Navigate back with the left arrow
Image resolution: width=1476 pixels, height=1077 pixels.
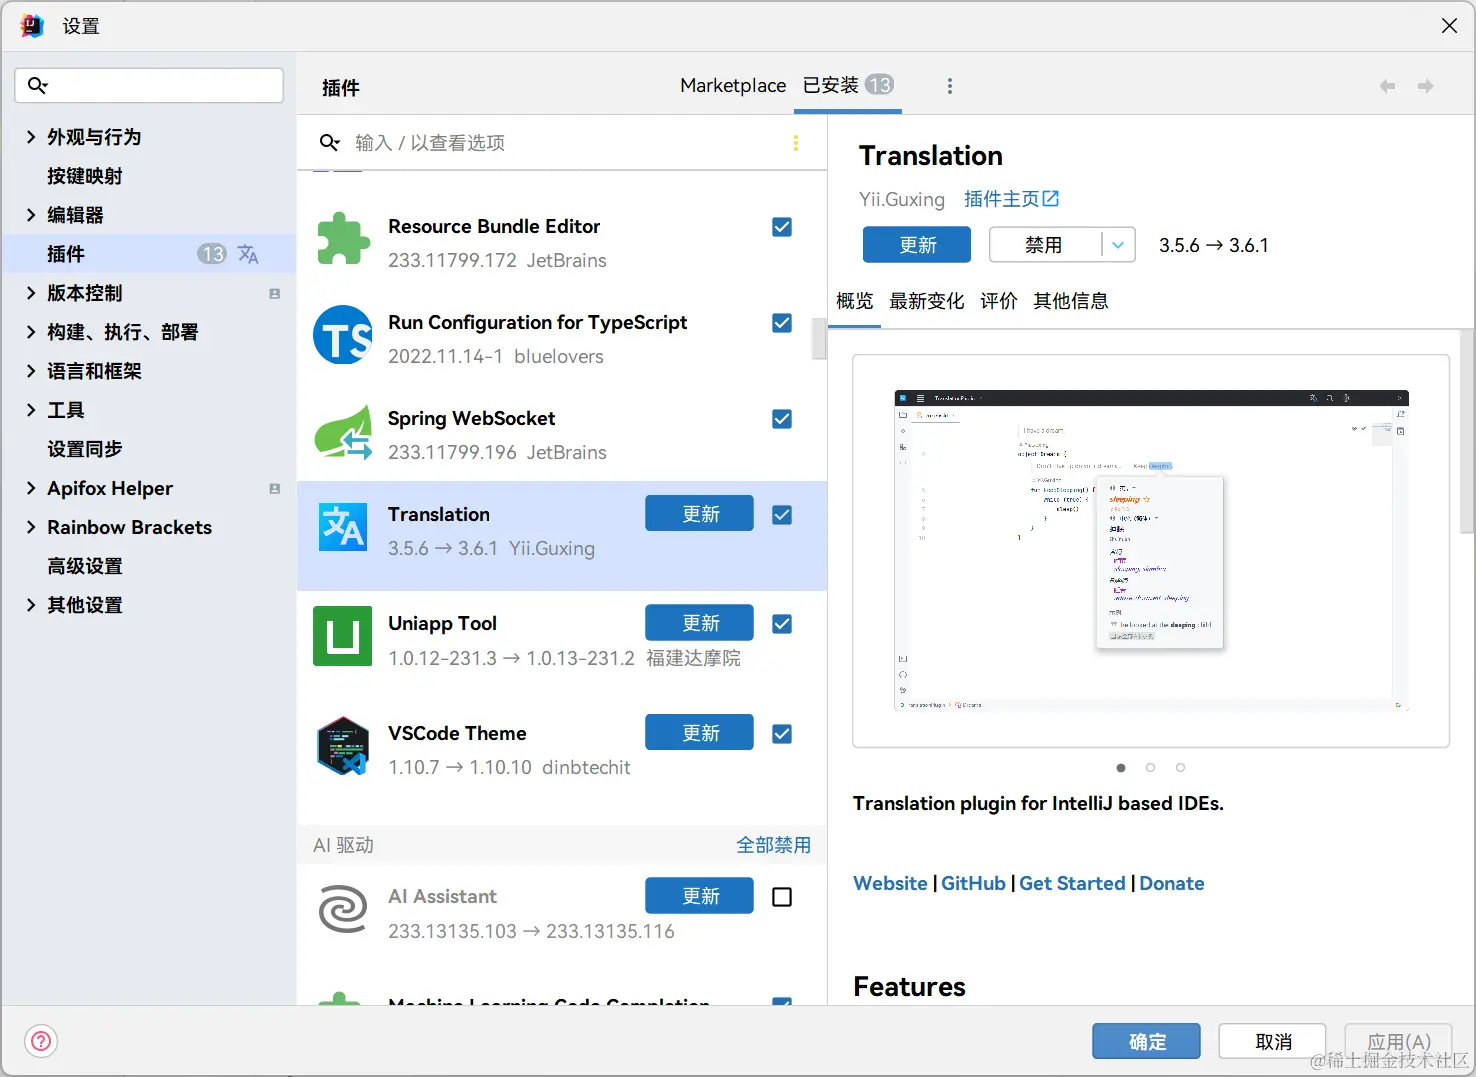tap(1387, 86)
